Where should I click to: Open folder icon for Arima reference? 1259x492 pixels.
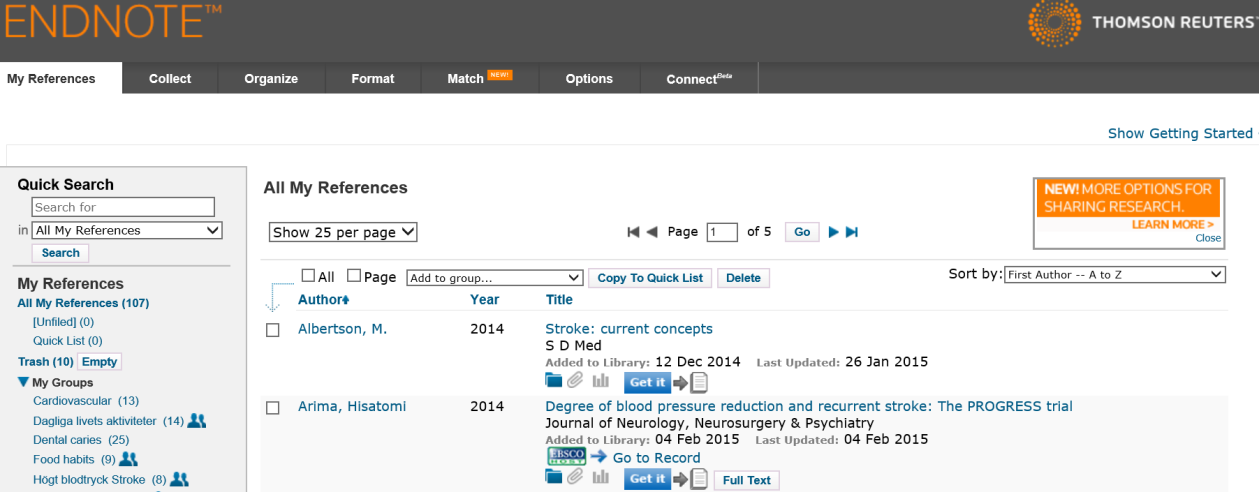[x=553, y=477]
